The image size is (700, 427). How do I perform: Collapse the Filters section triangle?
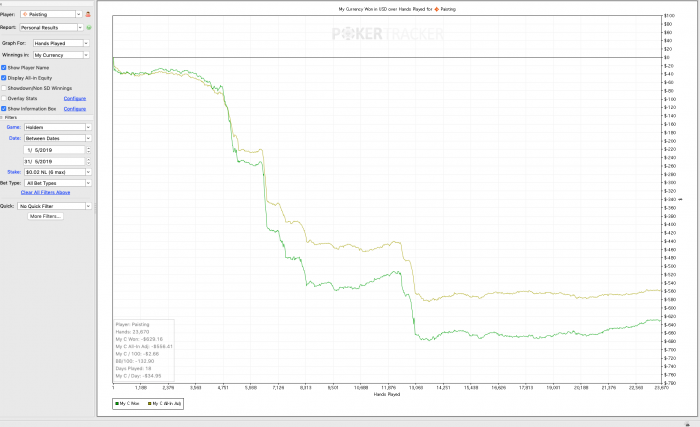click(x=3, y=118)
